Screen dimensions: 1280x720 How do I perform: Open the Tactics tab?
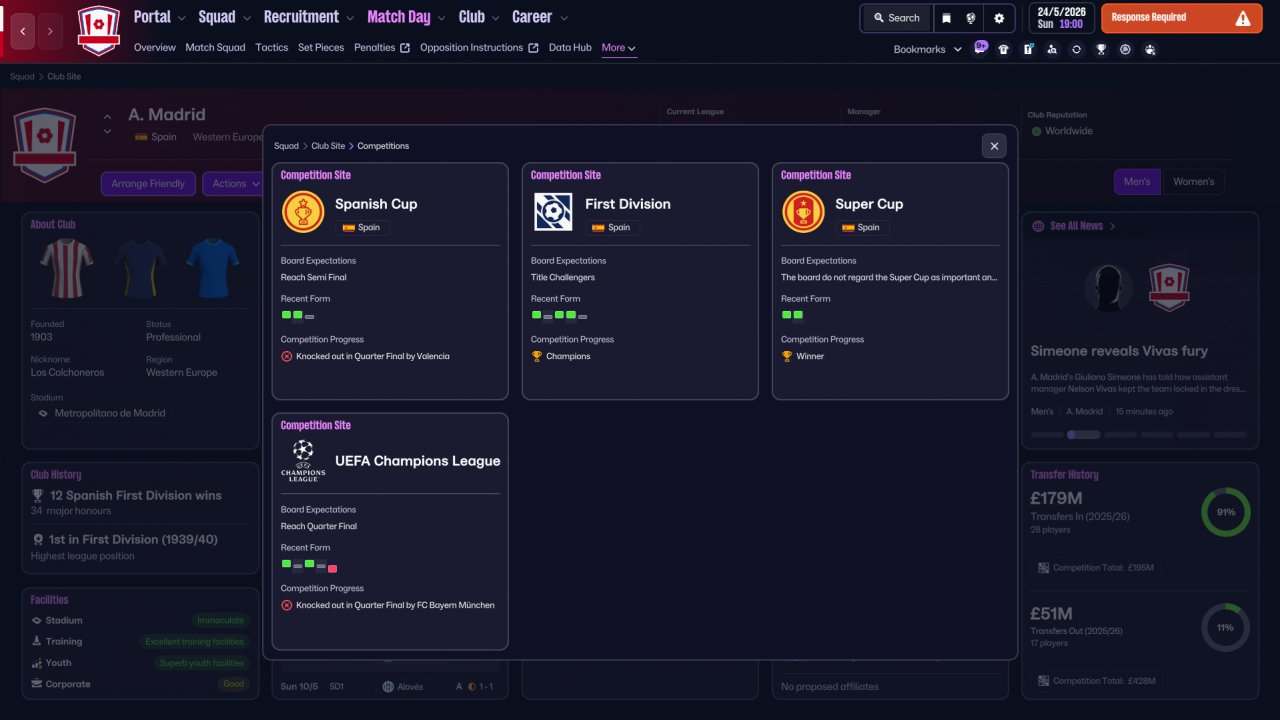click(x=272, y=47)
